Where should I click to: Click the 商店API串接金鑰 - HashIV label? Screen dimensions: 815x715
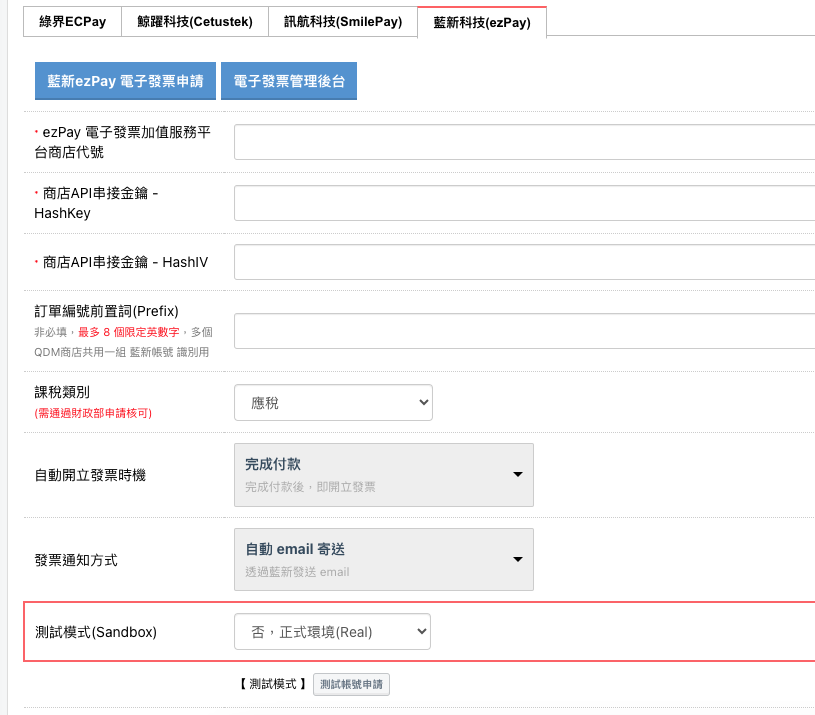click(x=121, y=262)
